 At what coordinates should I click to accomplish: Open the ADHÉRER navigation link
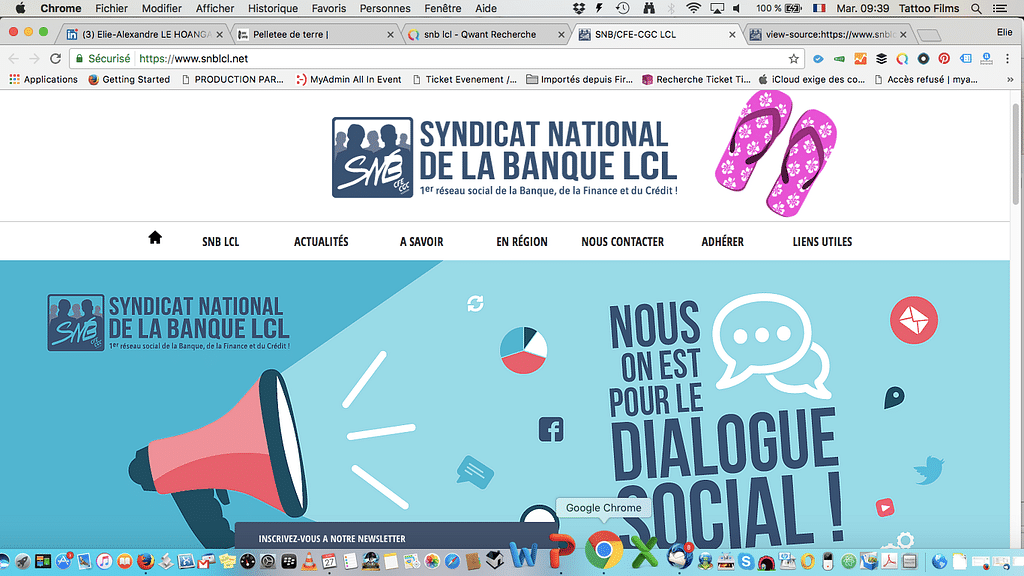click(722, 242)
